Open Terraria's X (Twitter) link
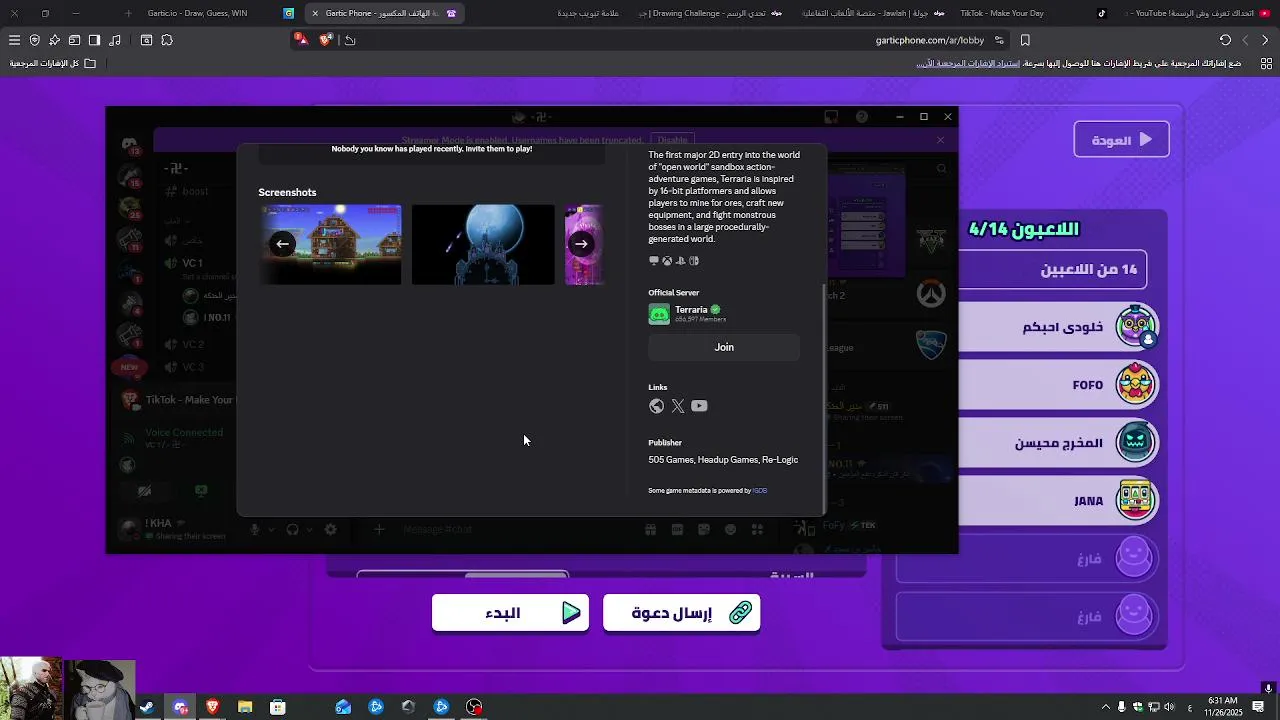The image size is (1280, 720). pyautogui.click(x=678, y=406)
